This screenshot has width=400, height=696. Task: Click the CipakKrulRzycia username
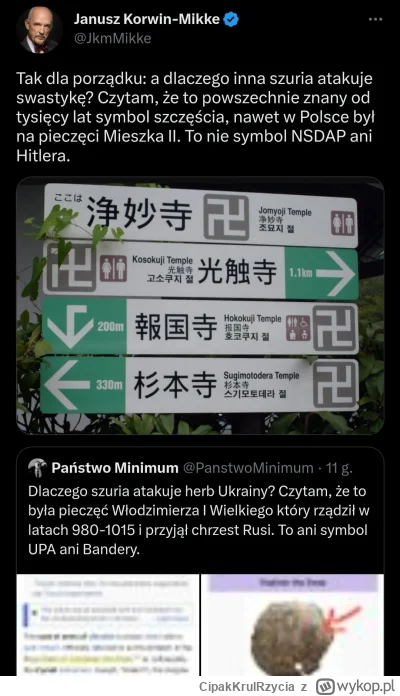point(246,687)
